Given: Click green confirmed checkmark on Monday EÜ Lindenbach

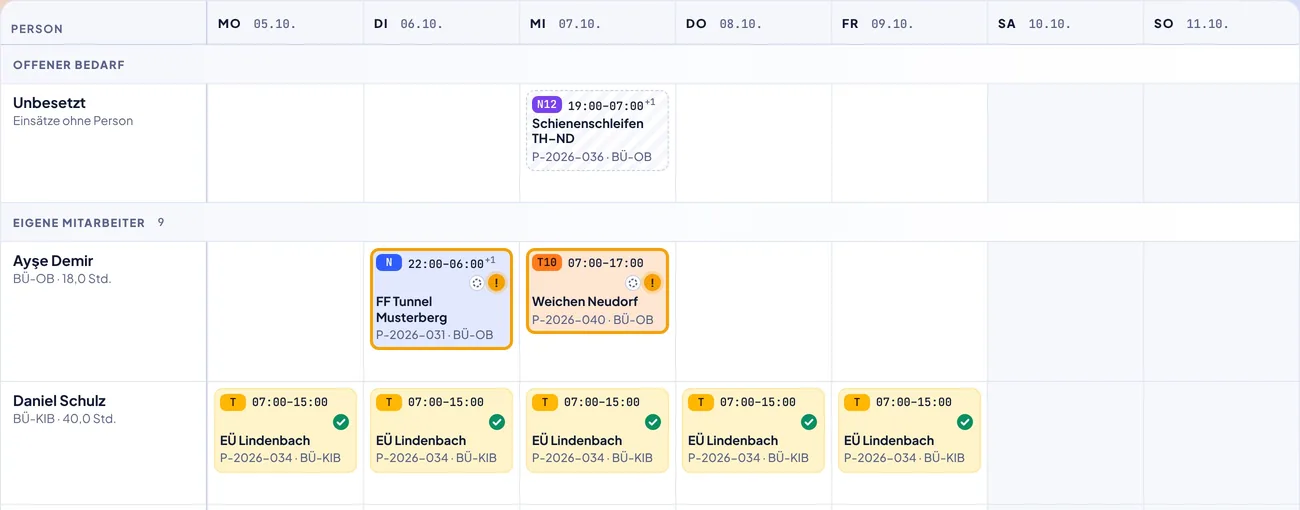Looking at the screenshot, I should [341, 422].
